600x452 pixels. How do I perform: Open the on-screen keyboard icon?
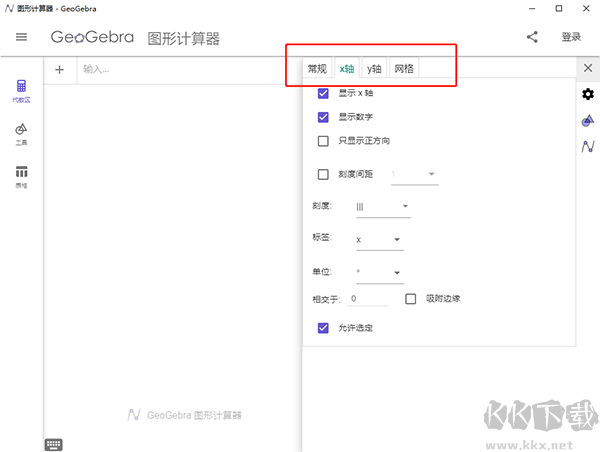[54, 444]
